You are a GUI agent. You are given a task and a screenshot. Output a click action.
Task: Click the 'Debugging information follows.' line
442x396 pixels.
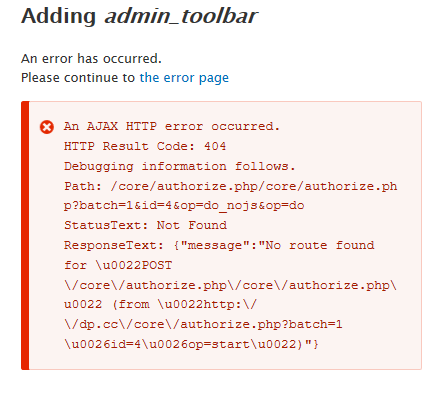[180, 166]
